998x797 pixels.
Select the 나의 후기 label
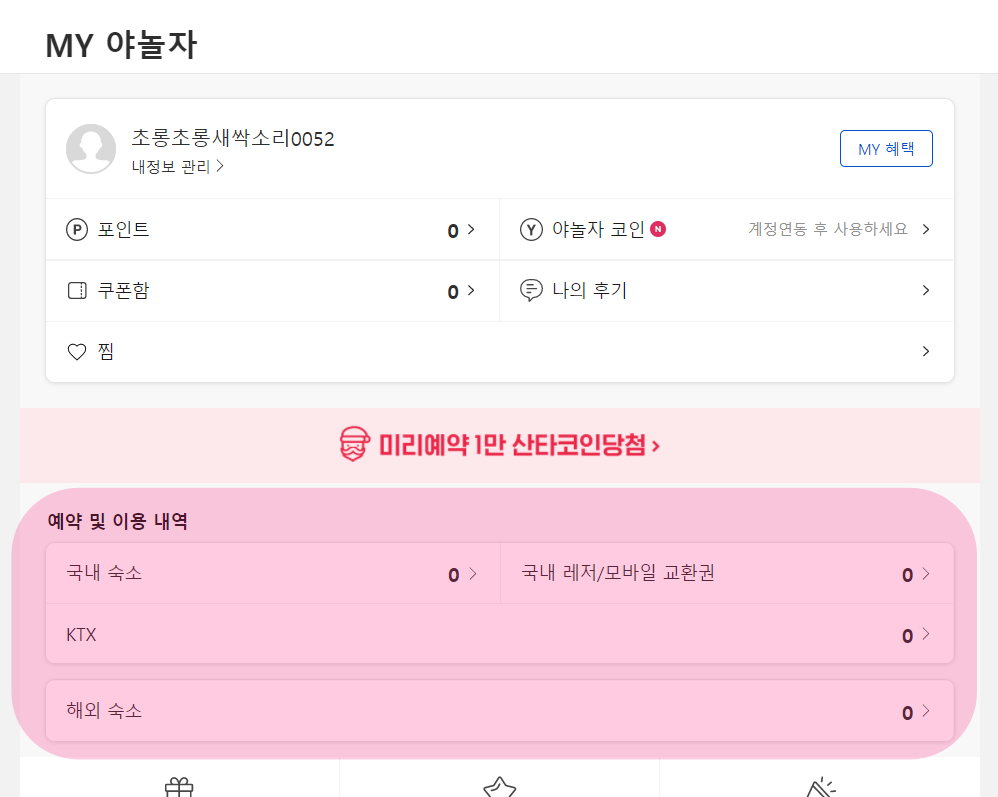[589, 290]
